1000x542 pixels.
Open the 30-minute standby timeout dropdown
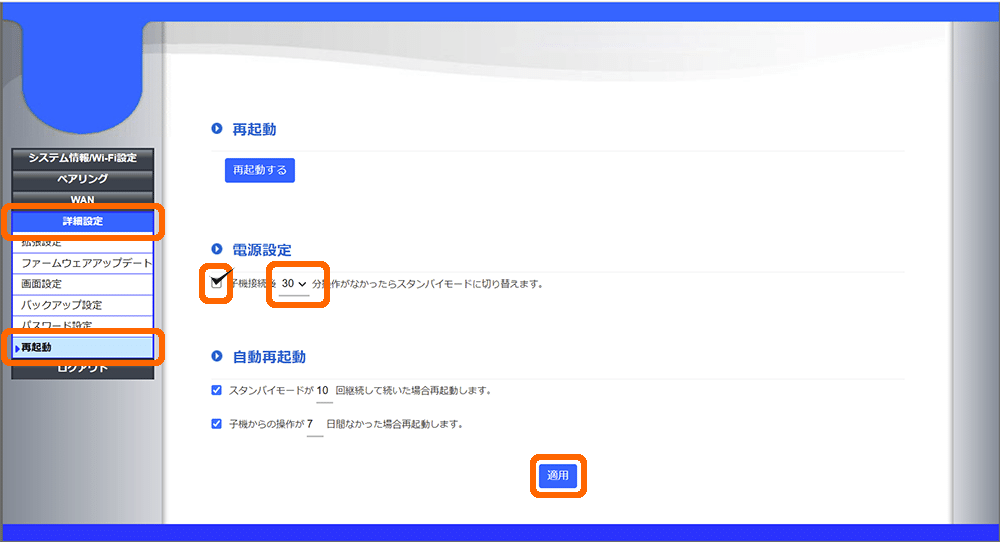coord(294,285)
